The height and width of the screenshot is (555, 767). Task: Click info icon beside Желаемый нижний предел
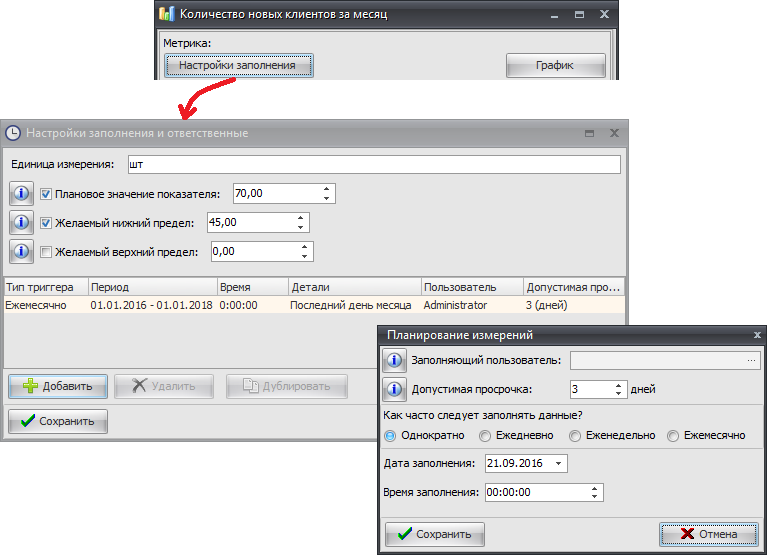(20, 223)
